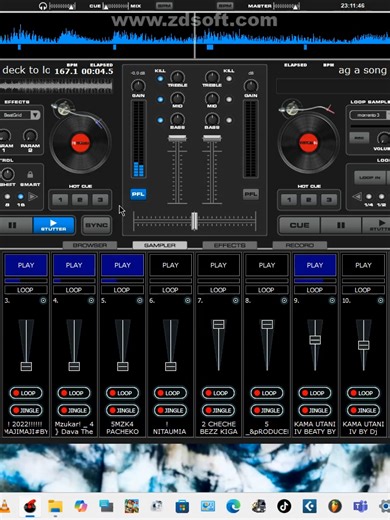Set slot 3 to Jingle mode
The image size is (390, 520).
26,410
